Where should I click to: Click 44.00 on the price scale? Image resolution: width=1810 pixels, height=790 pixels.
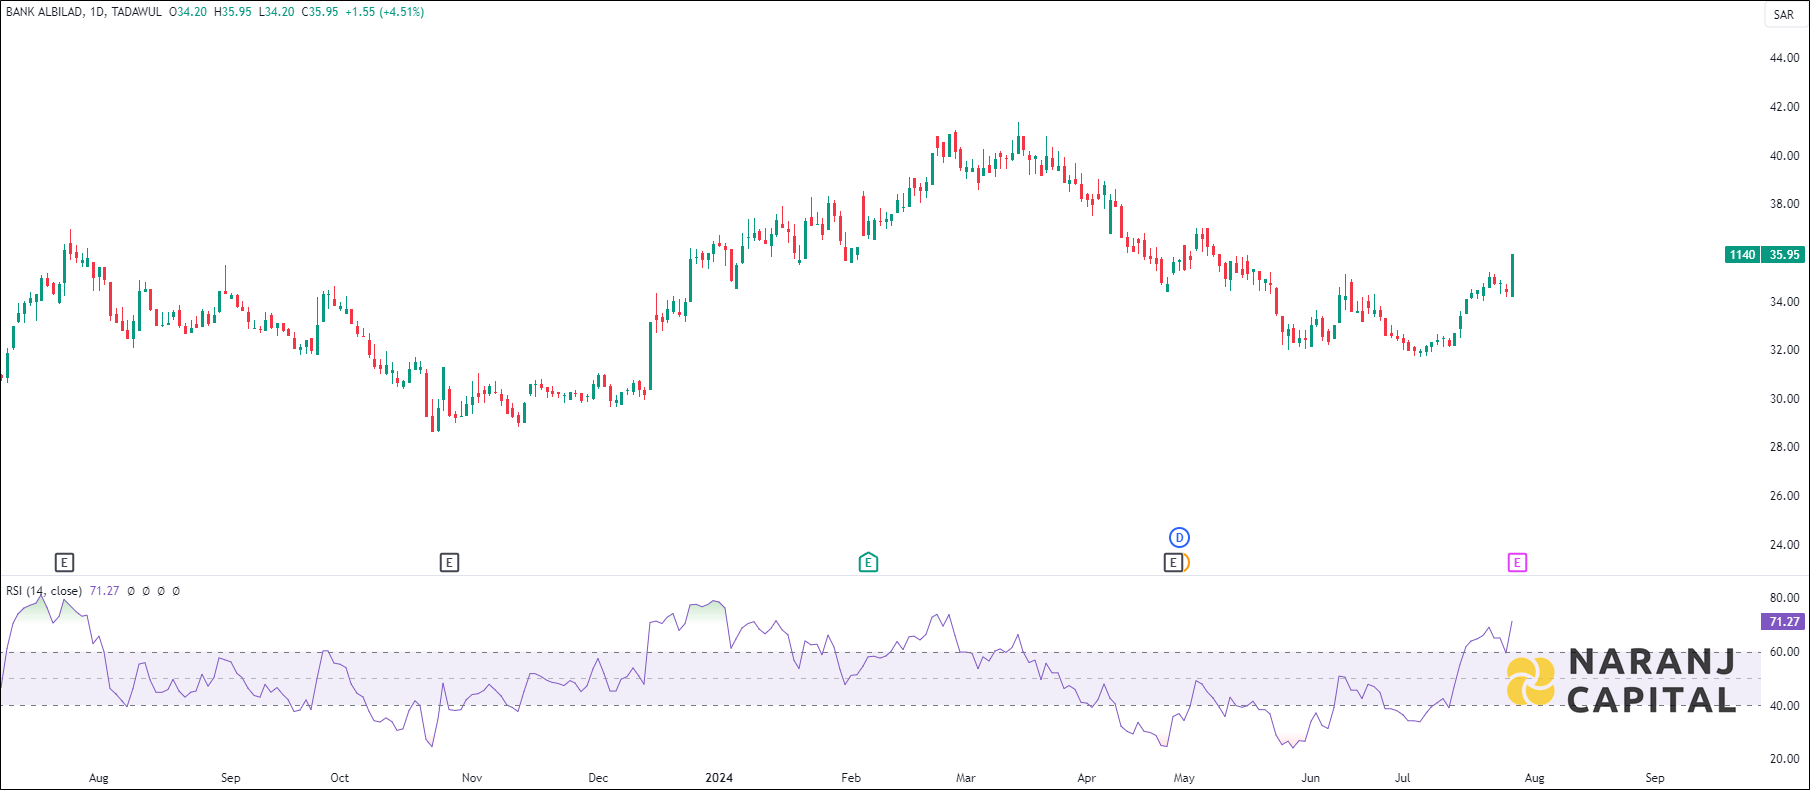pos(1784,58)
